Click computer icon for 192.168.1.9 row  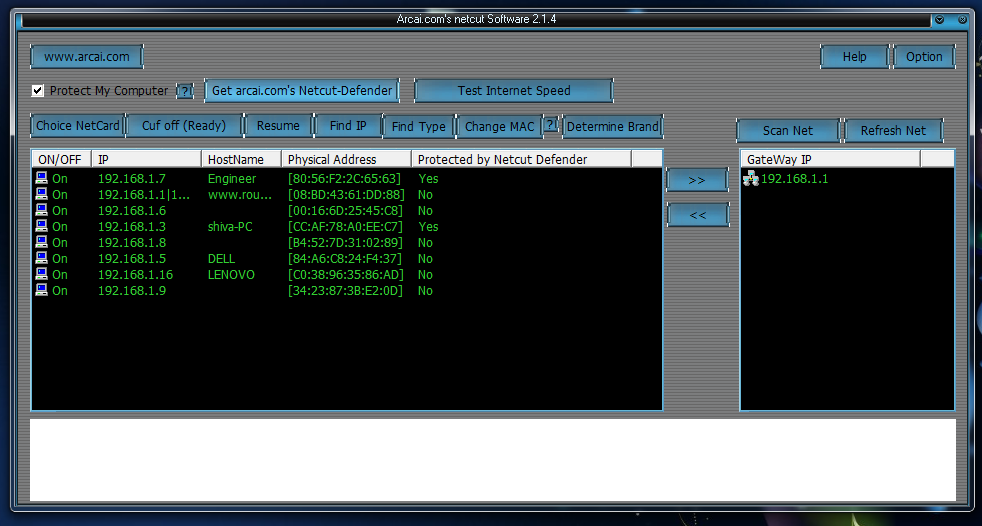point(41,291)
